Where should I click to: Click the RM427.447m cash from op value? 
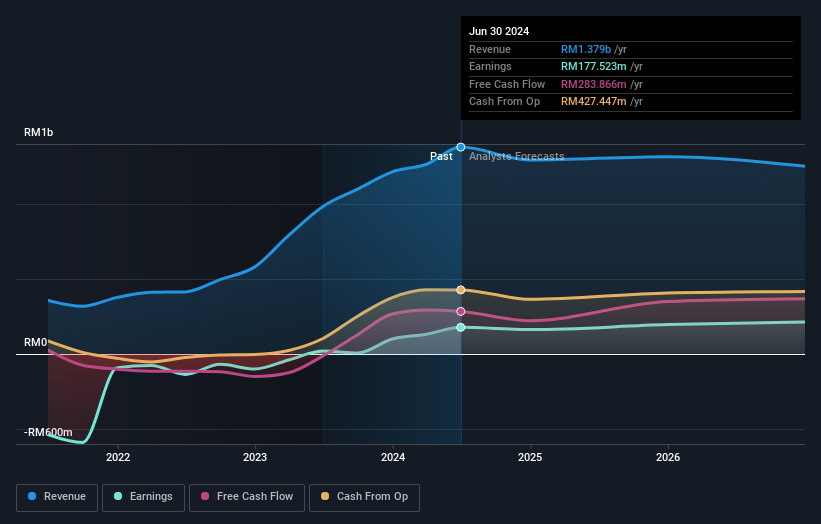tap(594, 102)
